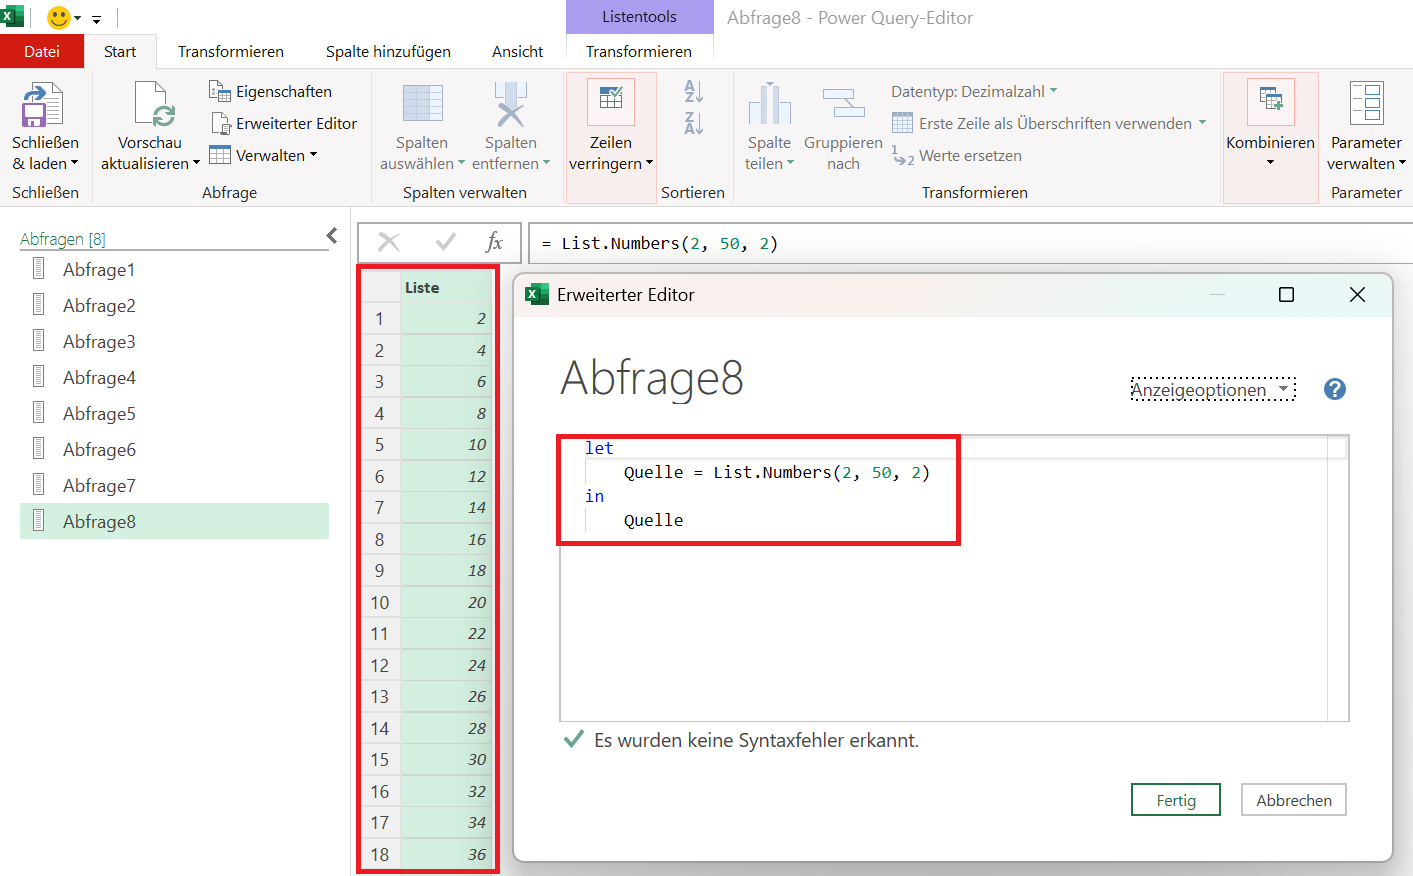Image resolution: width=1413 pixels, height=876 pixels.
Task: Confirm the formula with the checkmark
Action: [x=446, y=242]
